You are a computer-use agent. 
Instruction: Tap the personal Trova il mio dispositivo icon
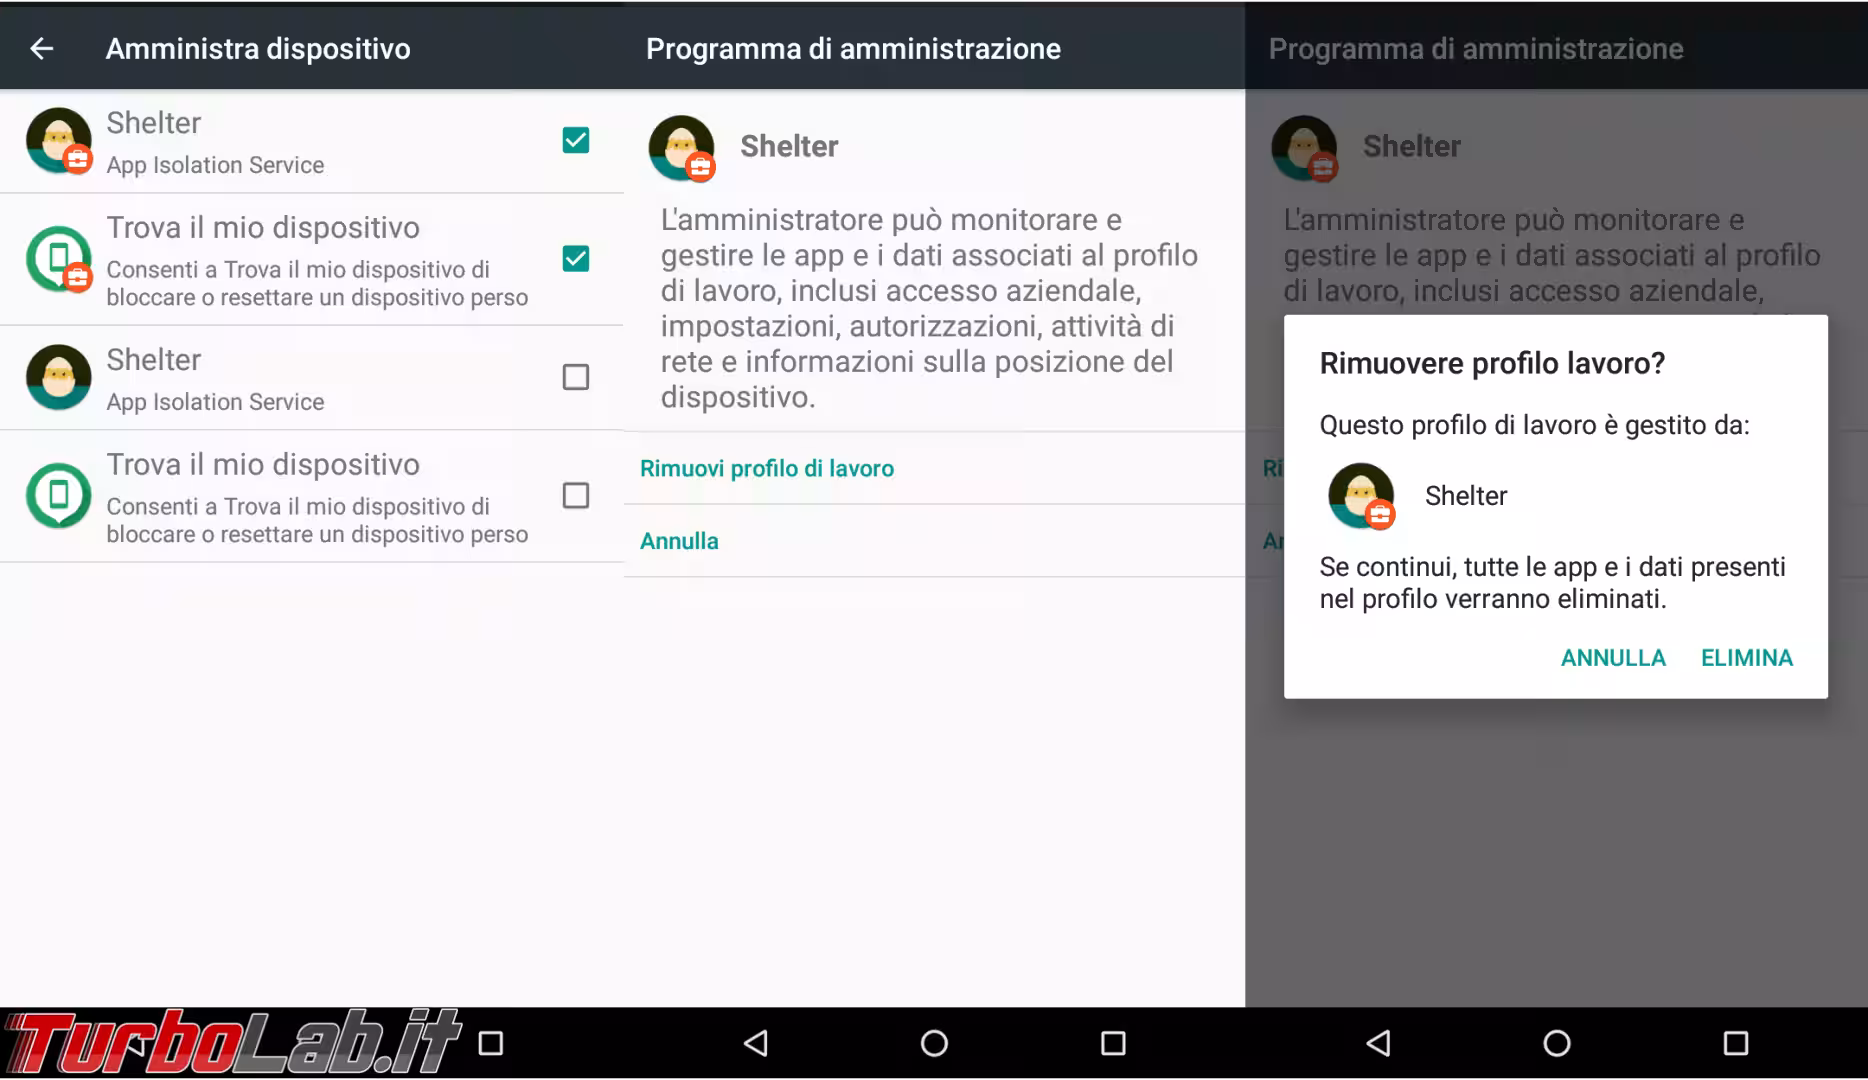pos(59,496)
